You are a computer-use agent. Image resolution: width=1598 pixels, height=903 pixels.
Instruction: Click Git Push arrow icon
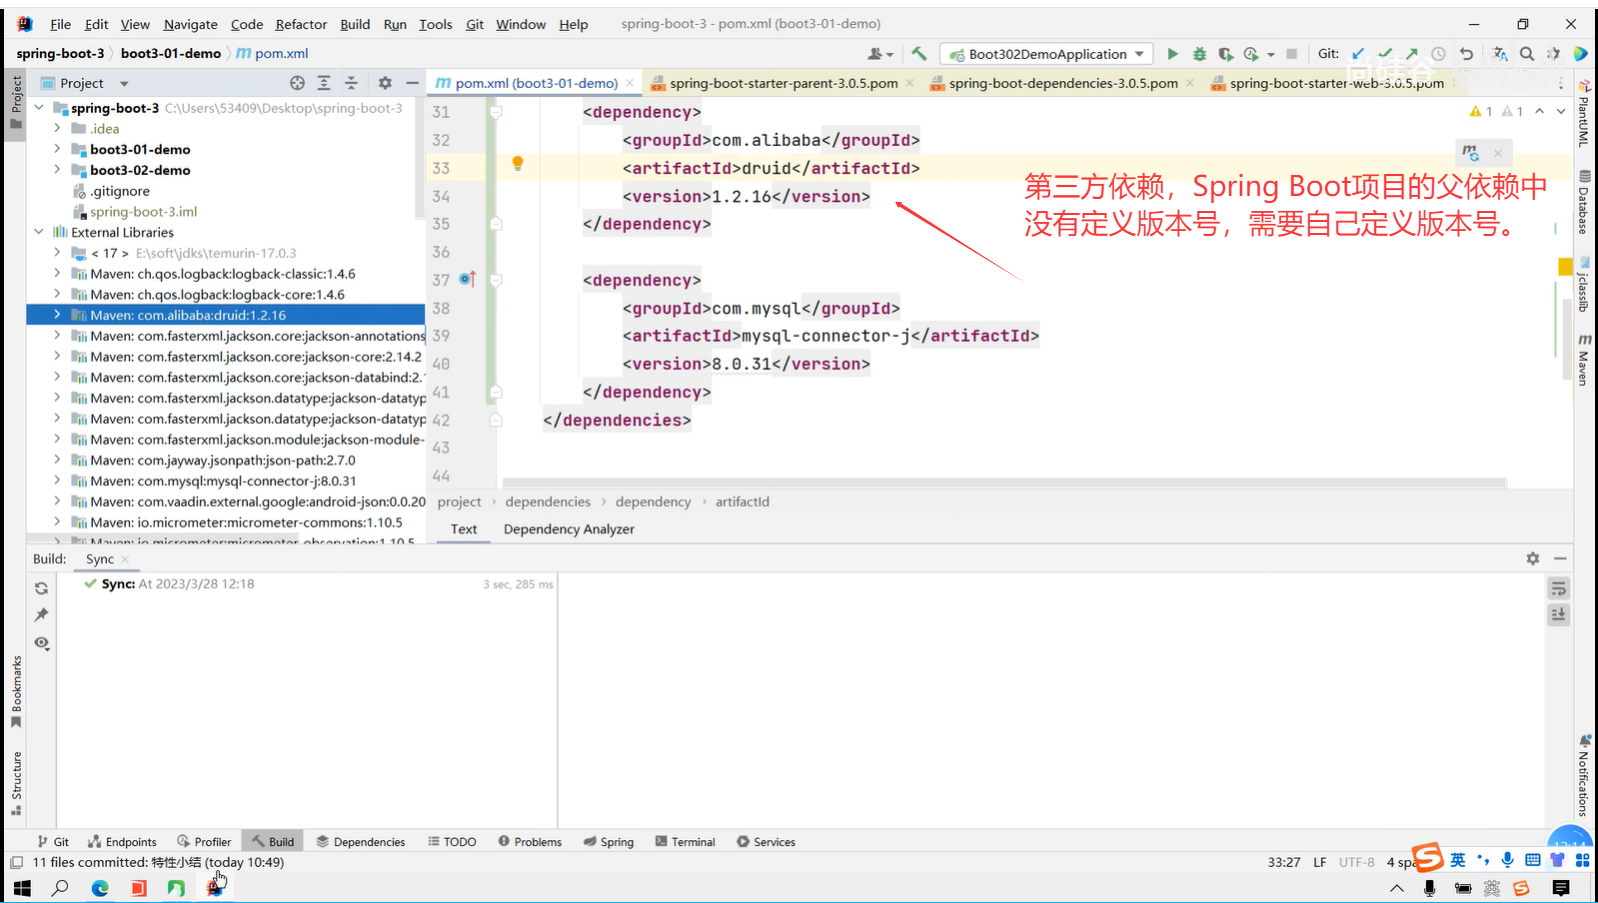tap(1411, 54)
